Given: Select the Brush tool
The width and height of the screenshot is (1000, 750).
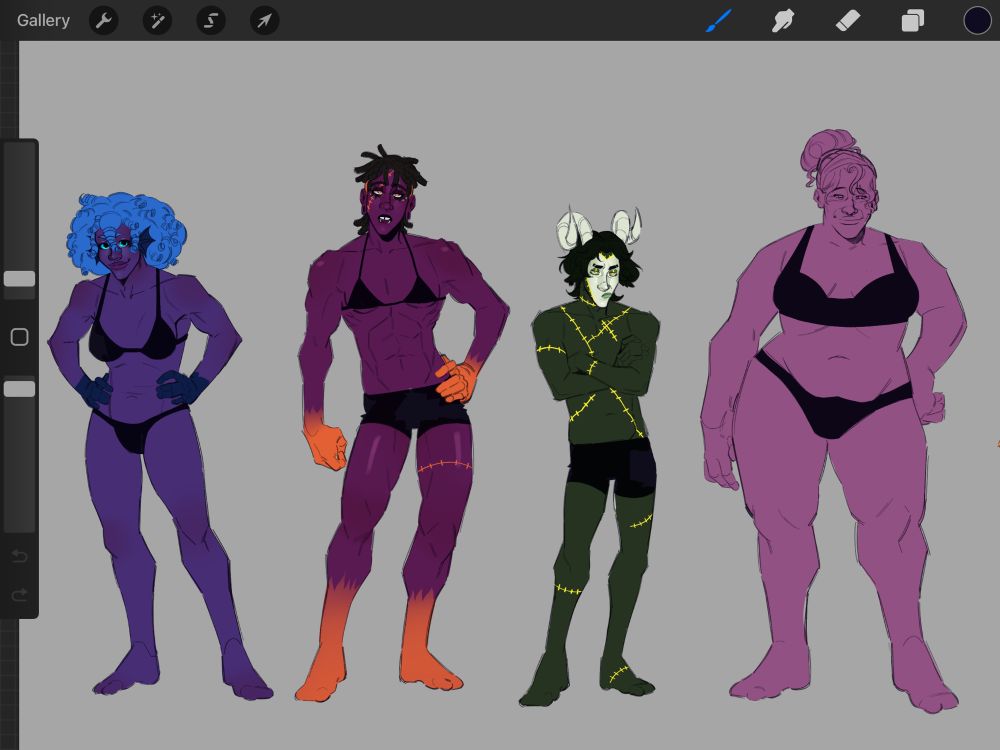Looking at the screenshot, I should pos(719,20).
